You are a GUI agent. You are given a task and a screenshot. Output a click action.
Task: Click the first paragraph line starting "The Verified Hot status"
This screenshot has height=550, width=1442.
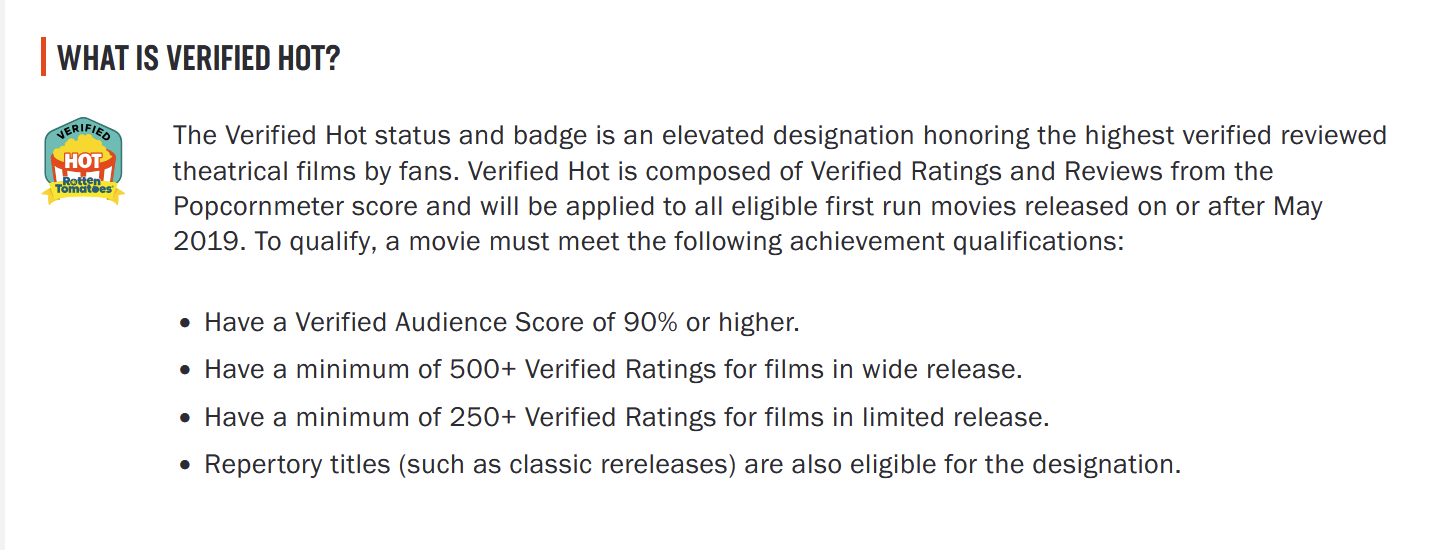coord(780,135)
